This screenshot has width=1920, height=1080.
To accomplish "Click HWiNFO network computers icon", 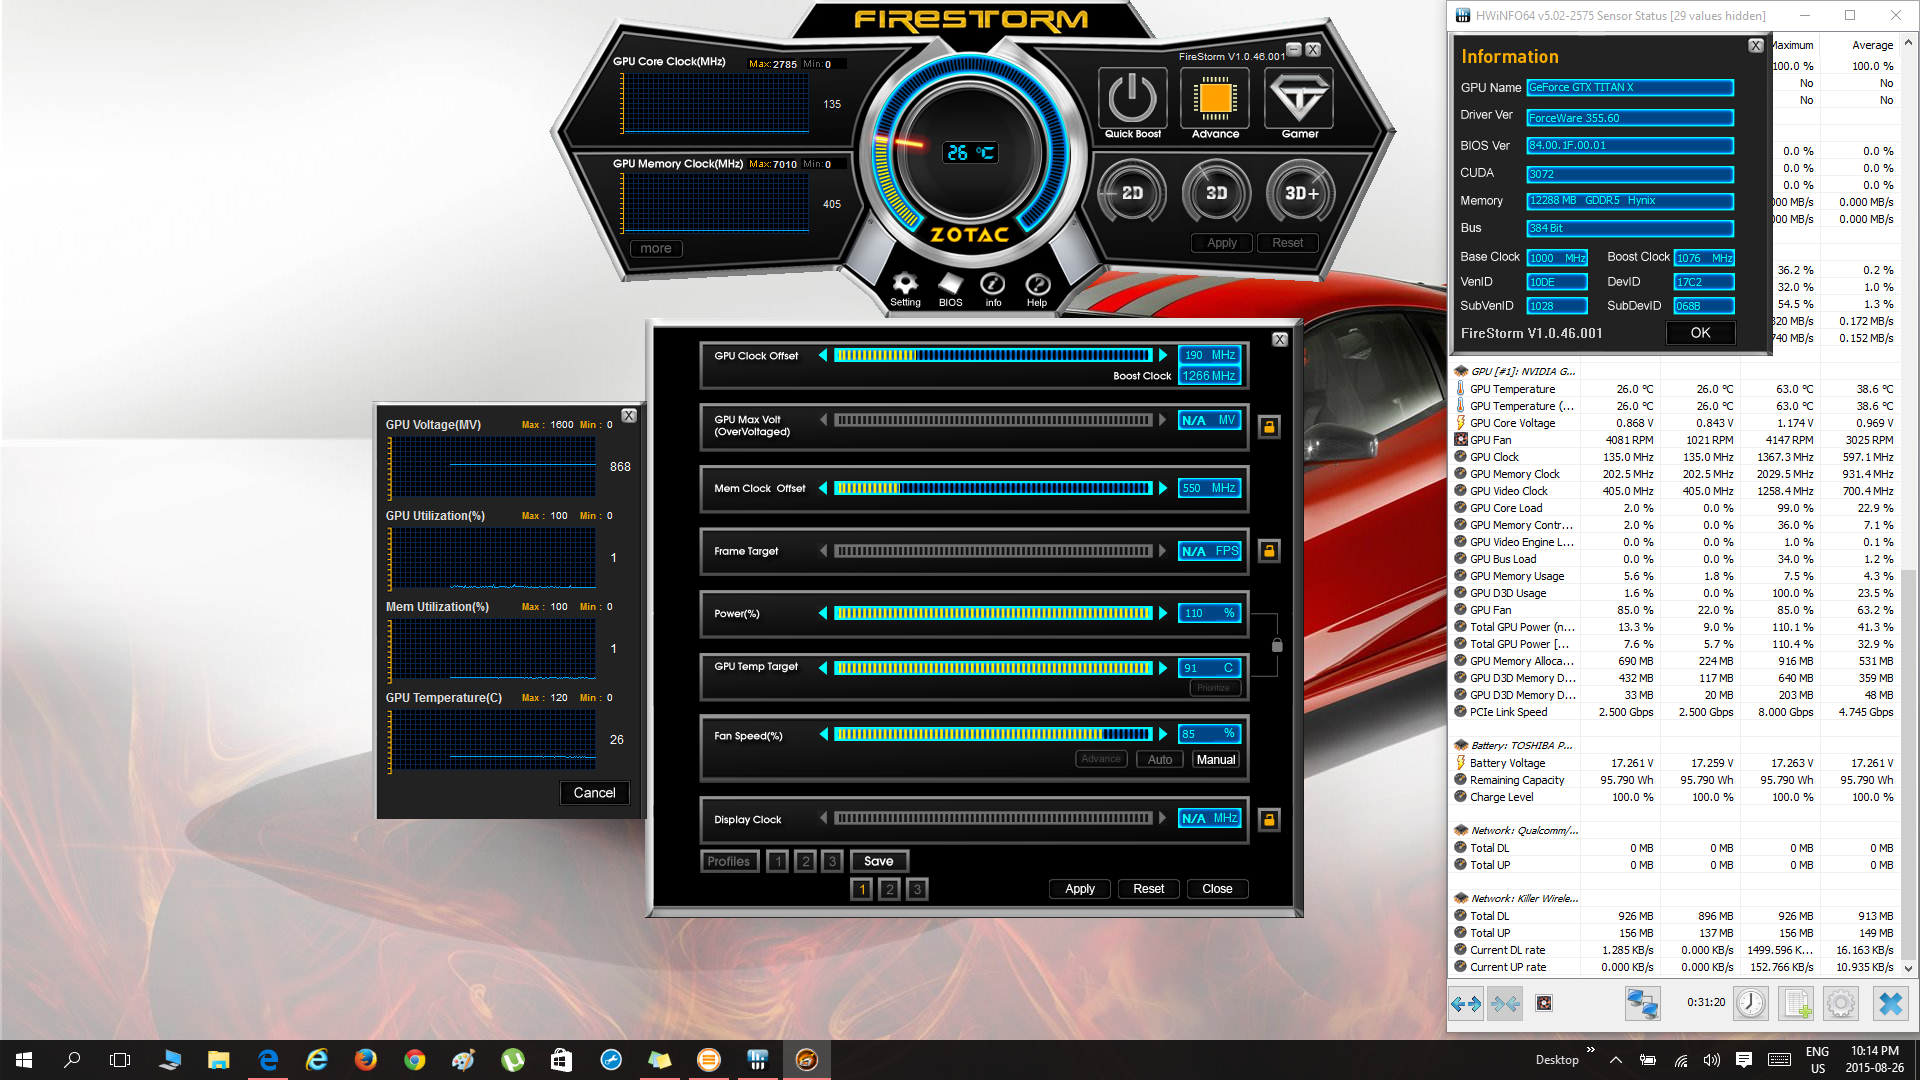I will click(x=1642, y=1003).
